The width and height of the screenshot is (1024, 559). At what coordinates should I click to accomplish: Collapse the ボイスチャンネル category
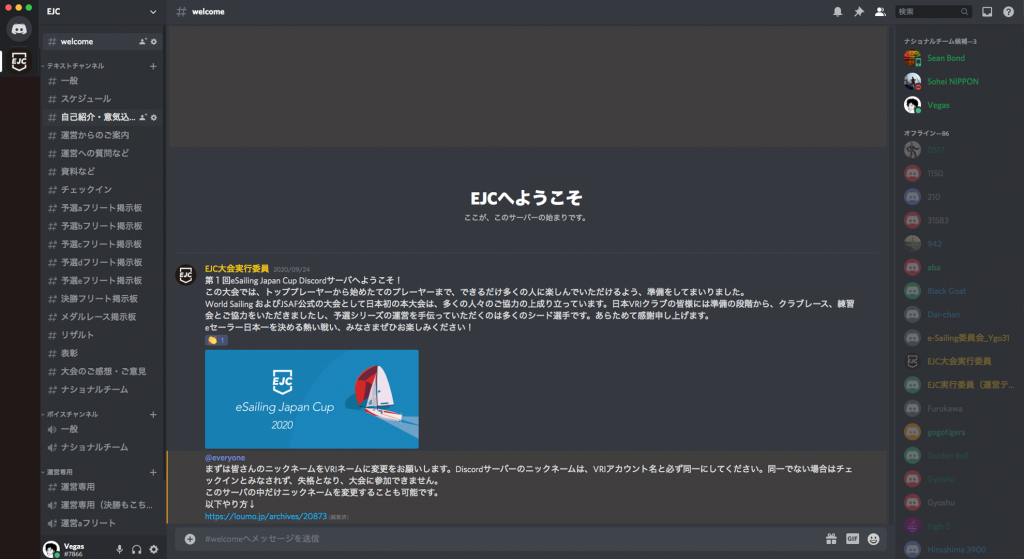73,414
